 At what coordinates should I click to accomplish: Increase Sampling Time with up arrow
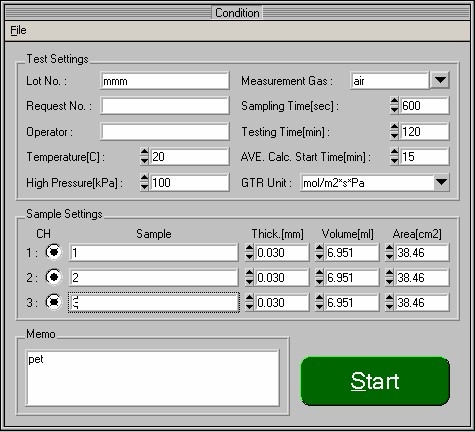tap(394, 101)
